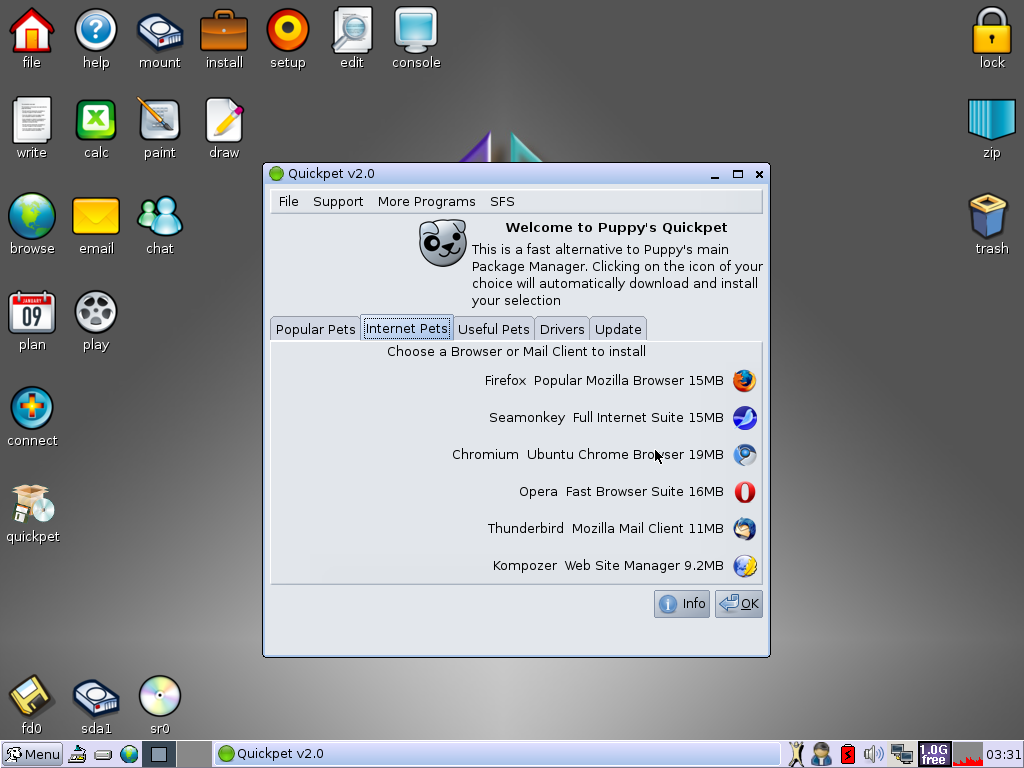Open the help desktop icon
Viewport: 1024px width, 768px height.
click(95, 38)
